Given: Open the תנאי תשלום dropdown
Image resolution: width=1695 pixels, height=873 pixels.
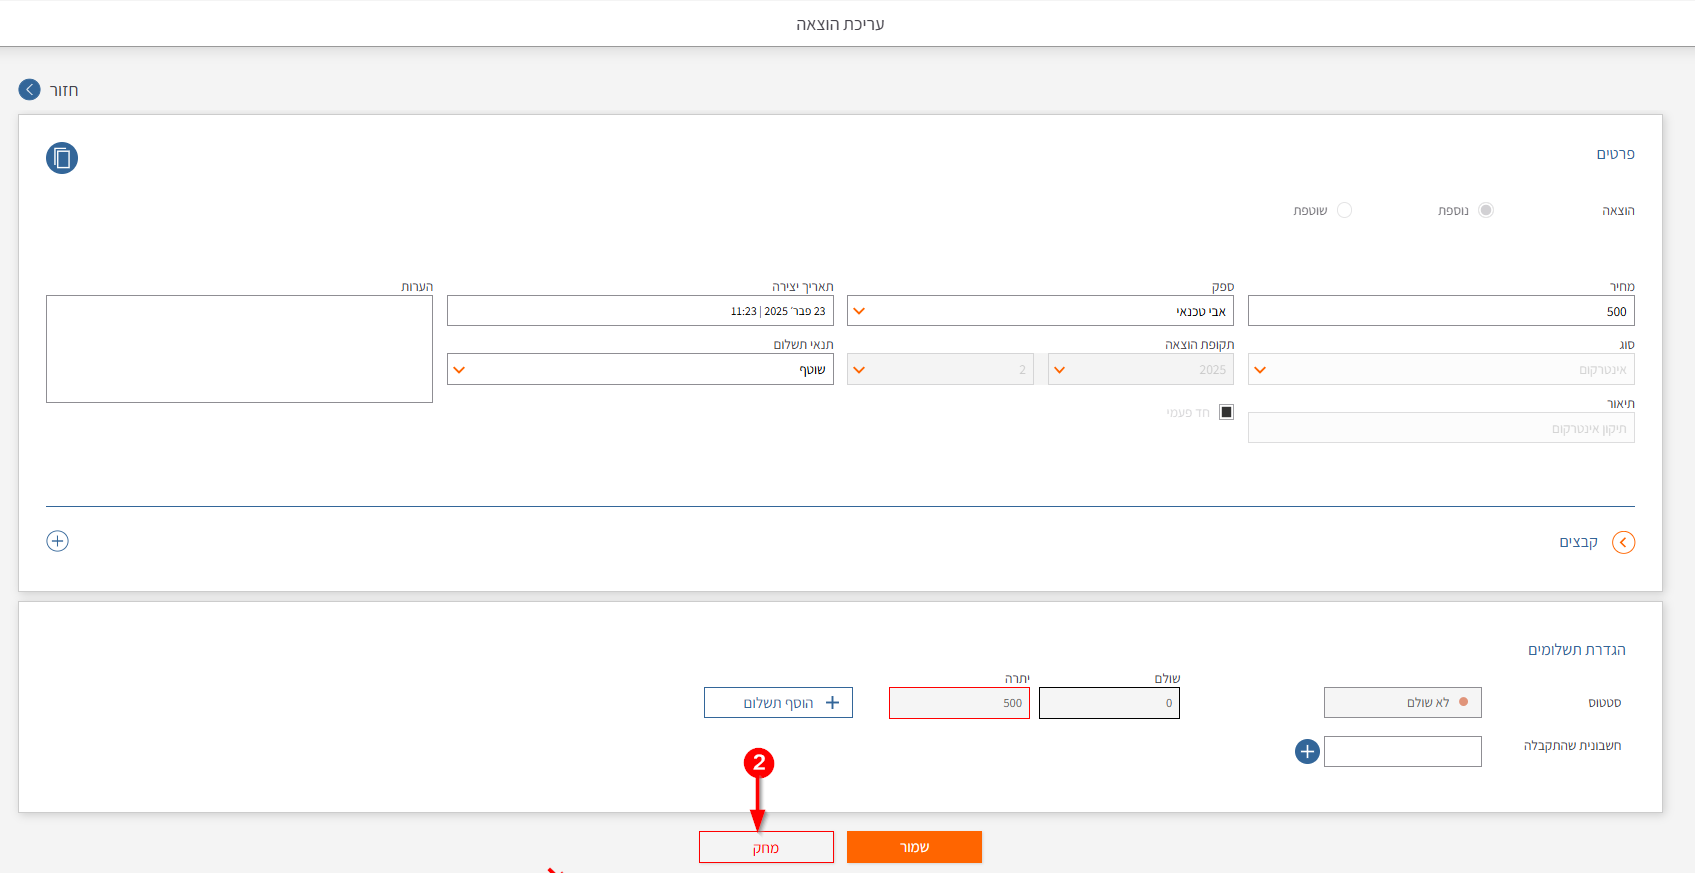Looking at the screenshot, I should pyautogui.click(x=640, y=370).
